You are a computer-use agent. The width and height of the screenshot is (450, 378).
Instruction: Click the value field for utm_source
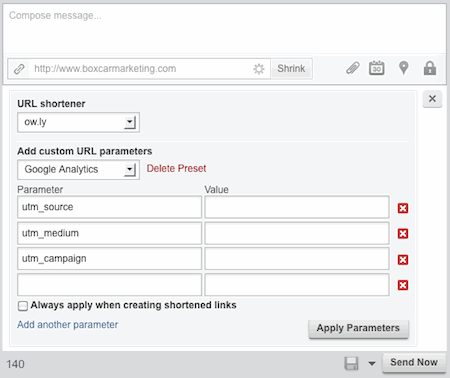297,207
